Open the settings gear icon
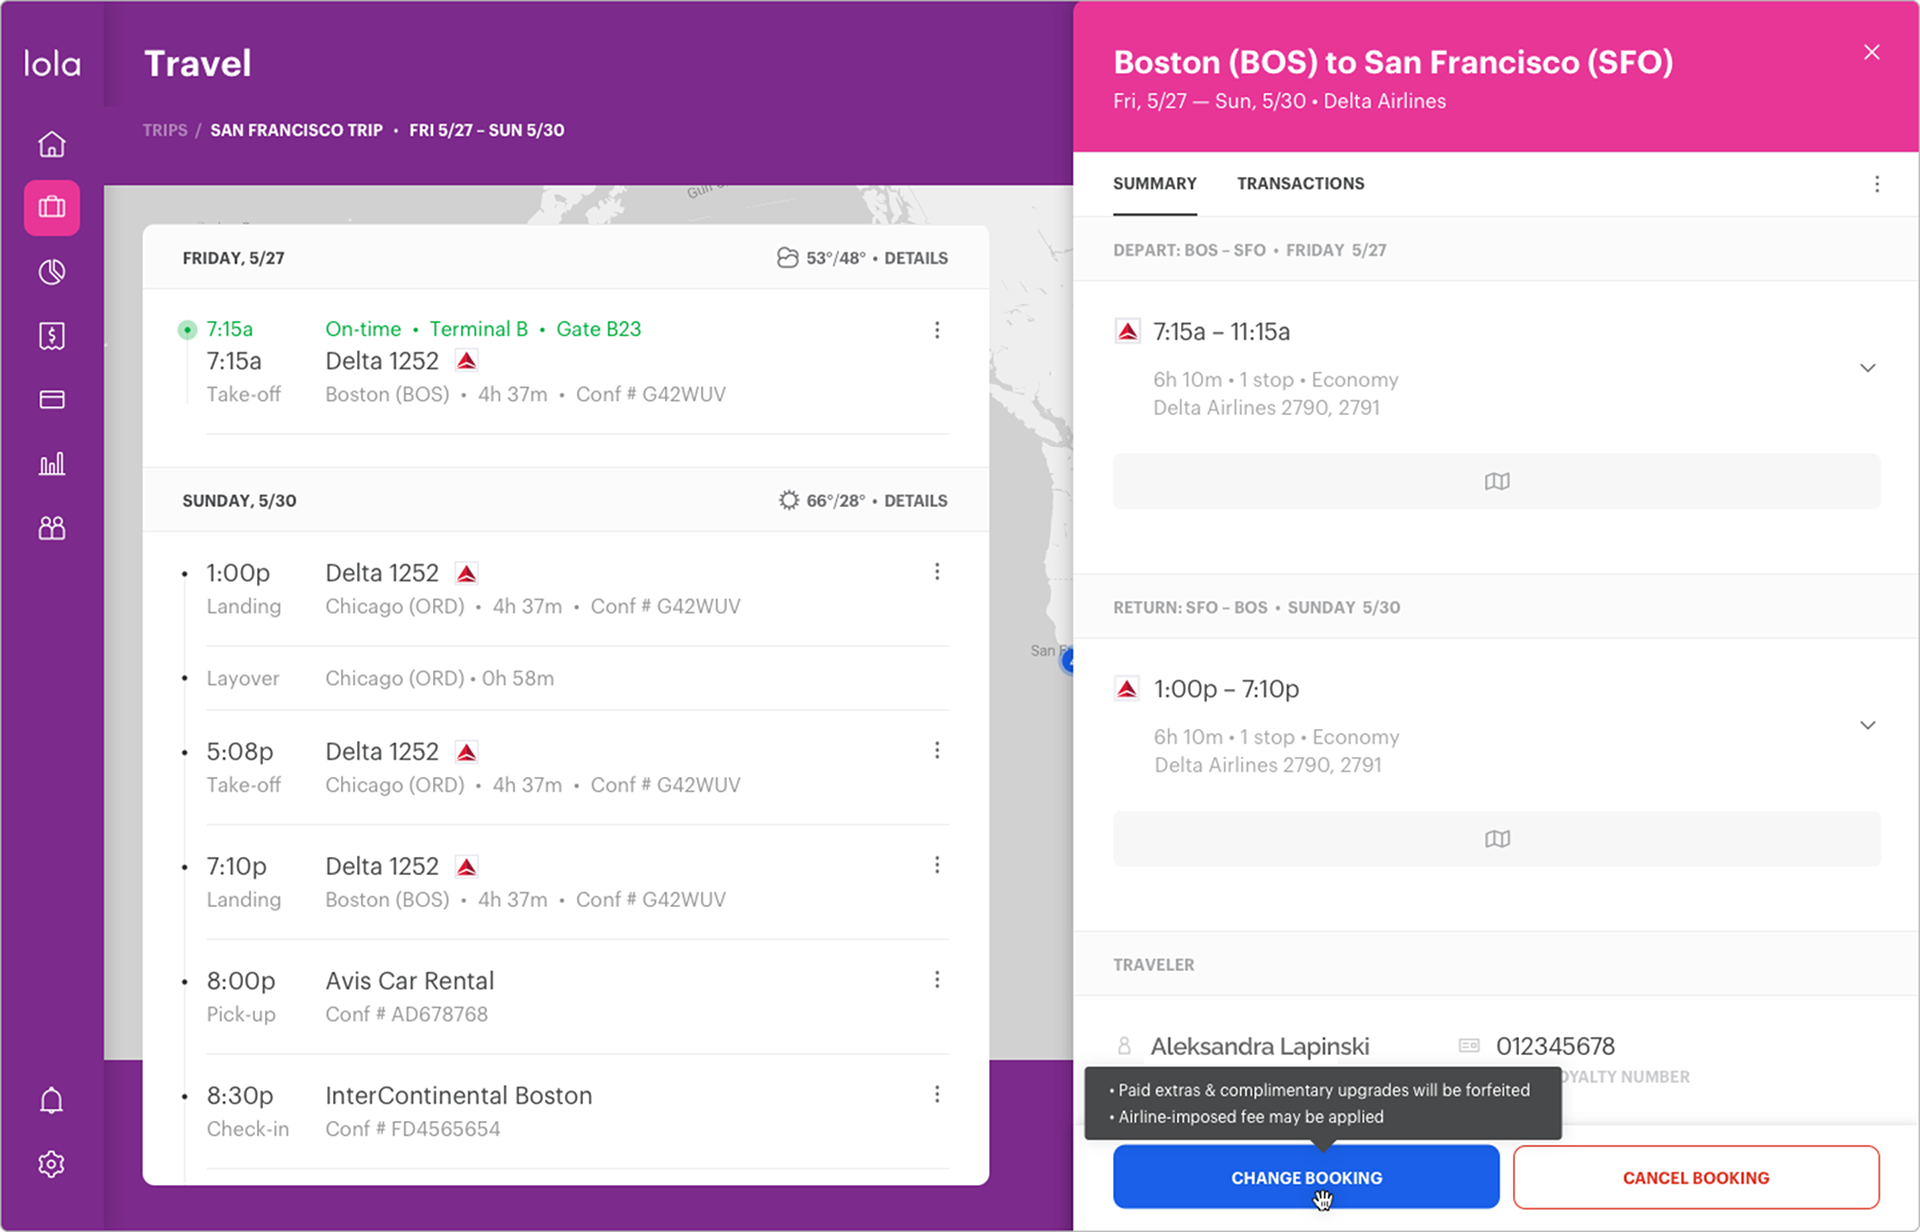 pyautogui.click(x=52, y=1164)
